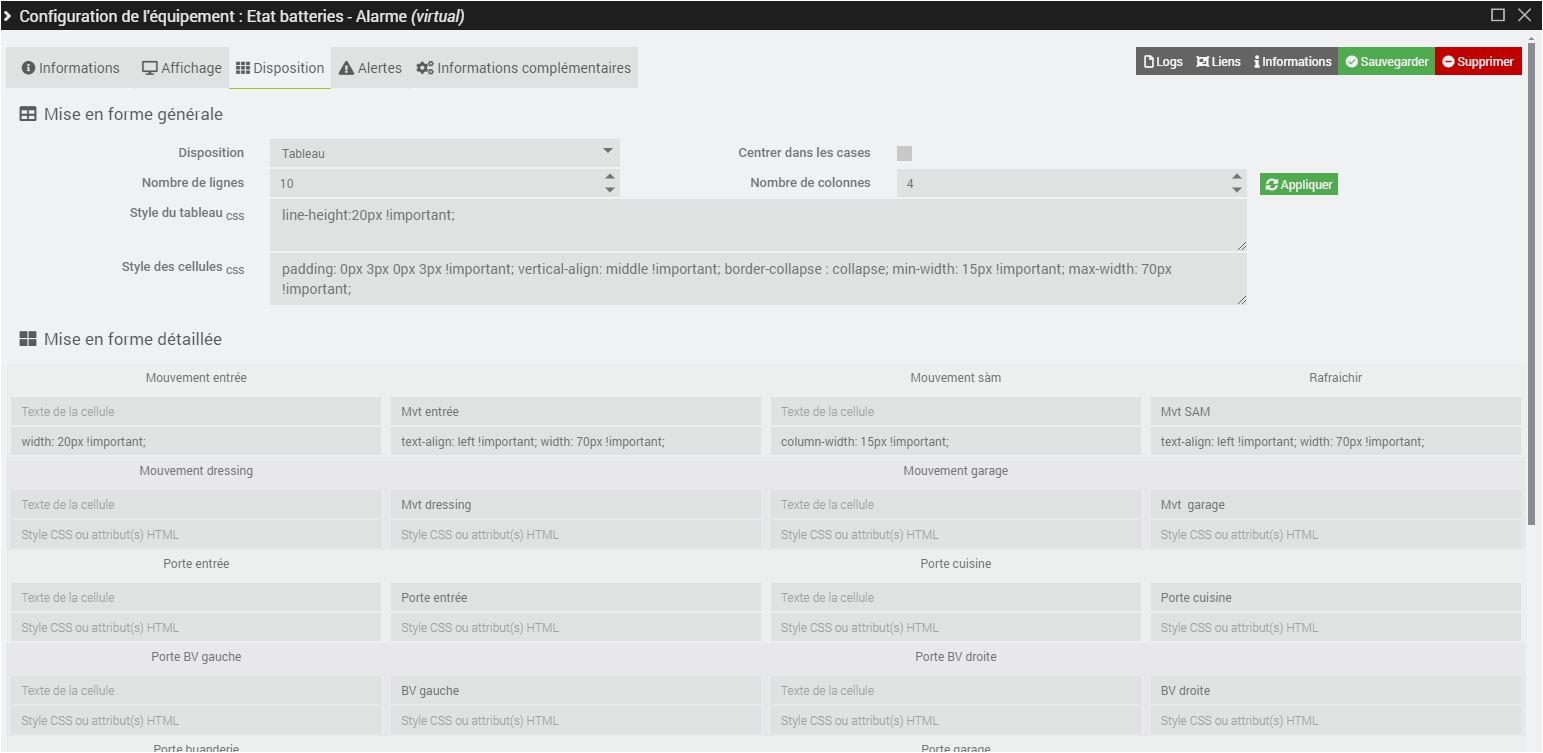Image resolution: width=1543 pixels, height=753 pixels.
Task: Open the Disposition dropdown set to Tableau
Action: tap(445, 153)
